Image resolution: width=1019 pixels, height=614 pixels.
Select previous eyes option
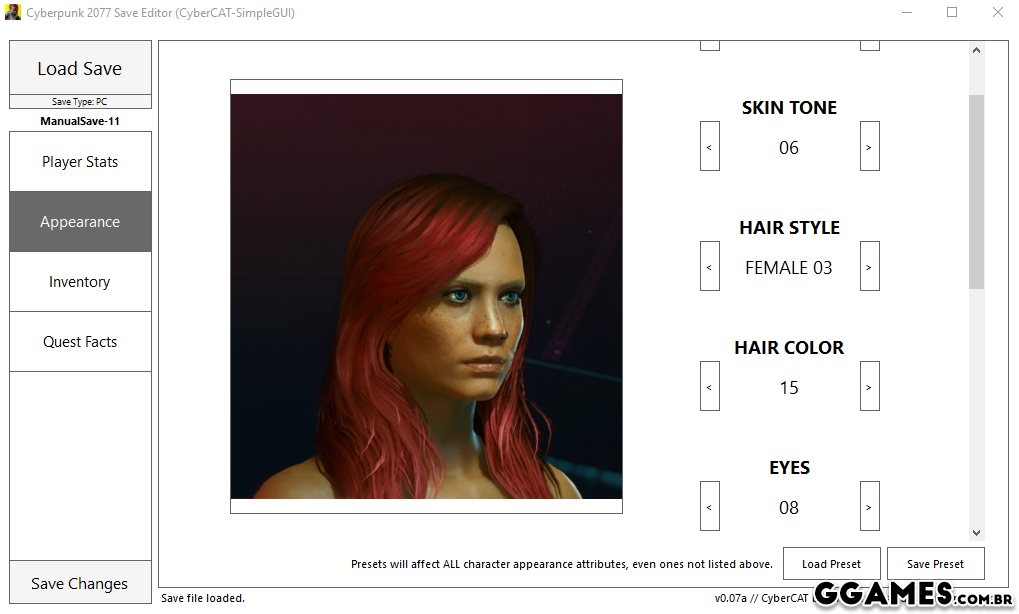pyautogui.click(x=710, y=506)
